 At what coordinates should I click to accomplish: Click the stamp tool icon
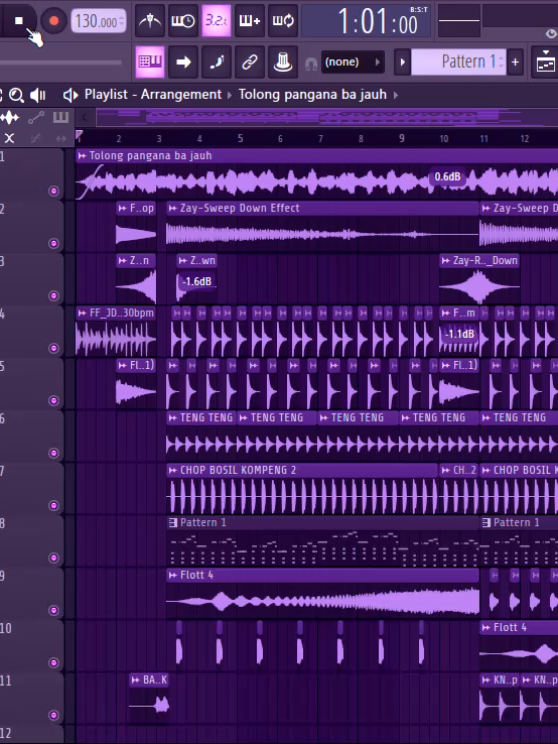click(x=283, y=62)
